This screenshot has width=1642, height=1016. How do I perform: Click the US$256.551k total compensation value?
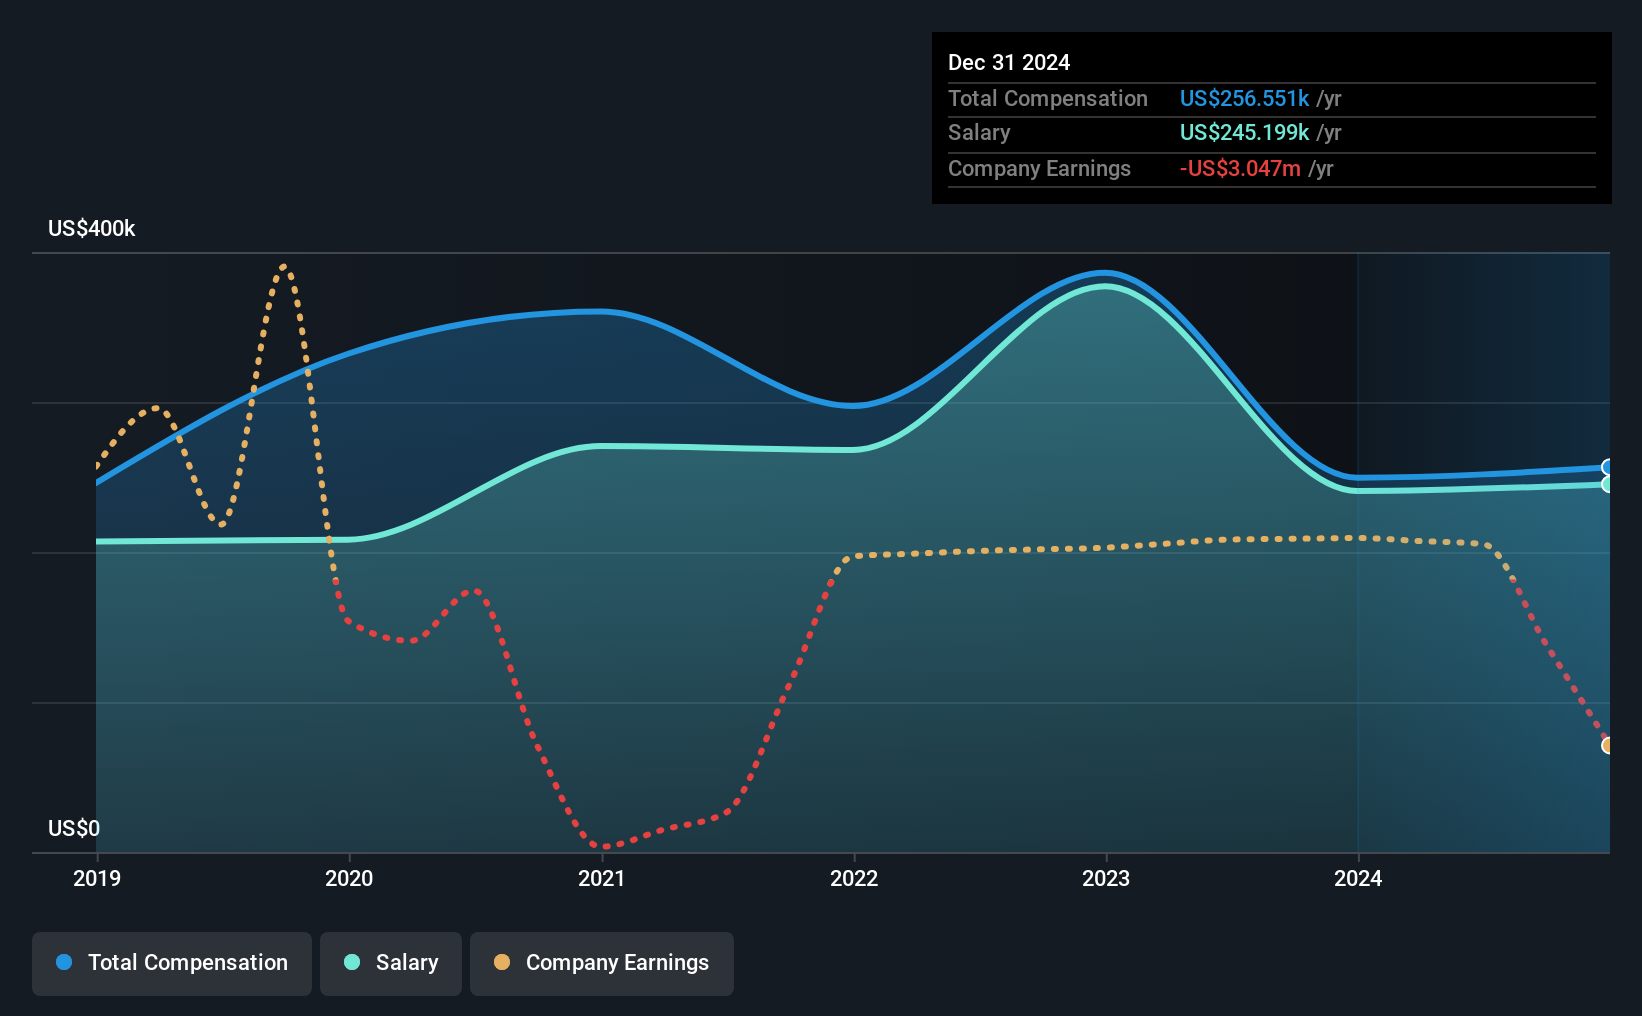[x=1244, y=98]
